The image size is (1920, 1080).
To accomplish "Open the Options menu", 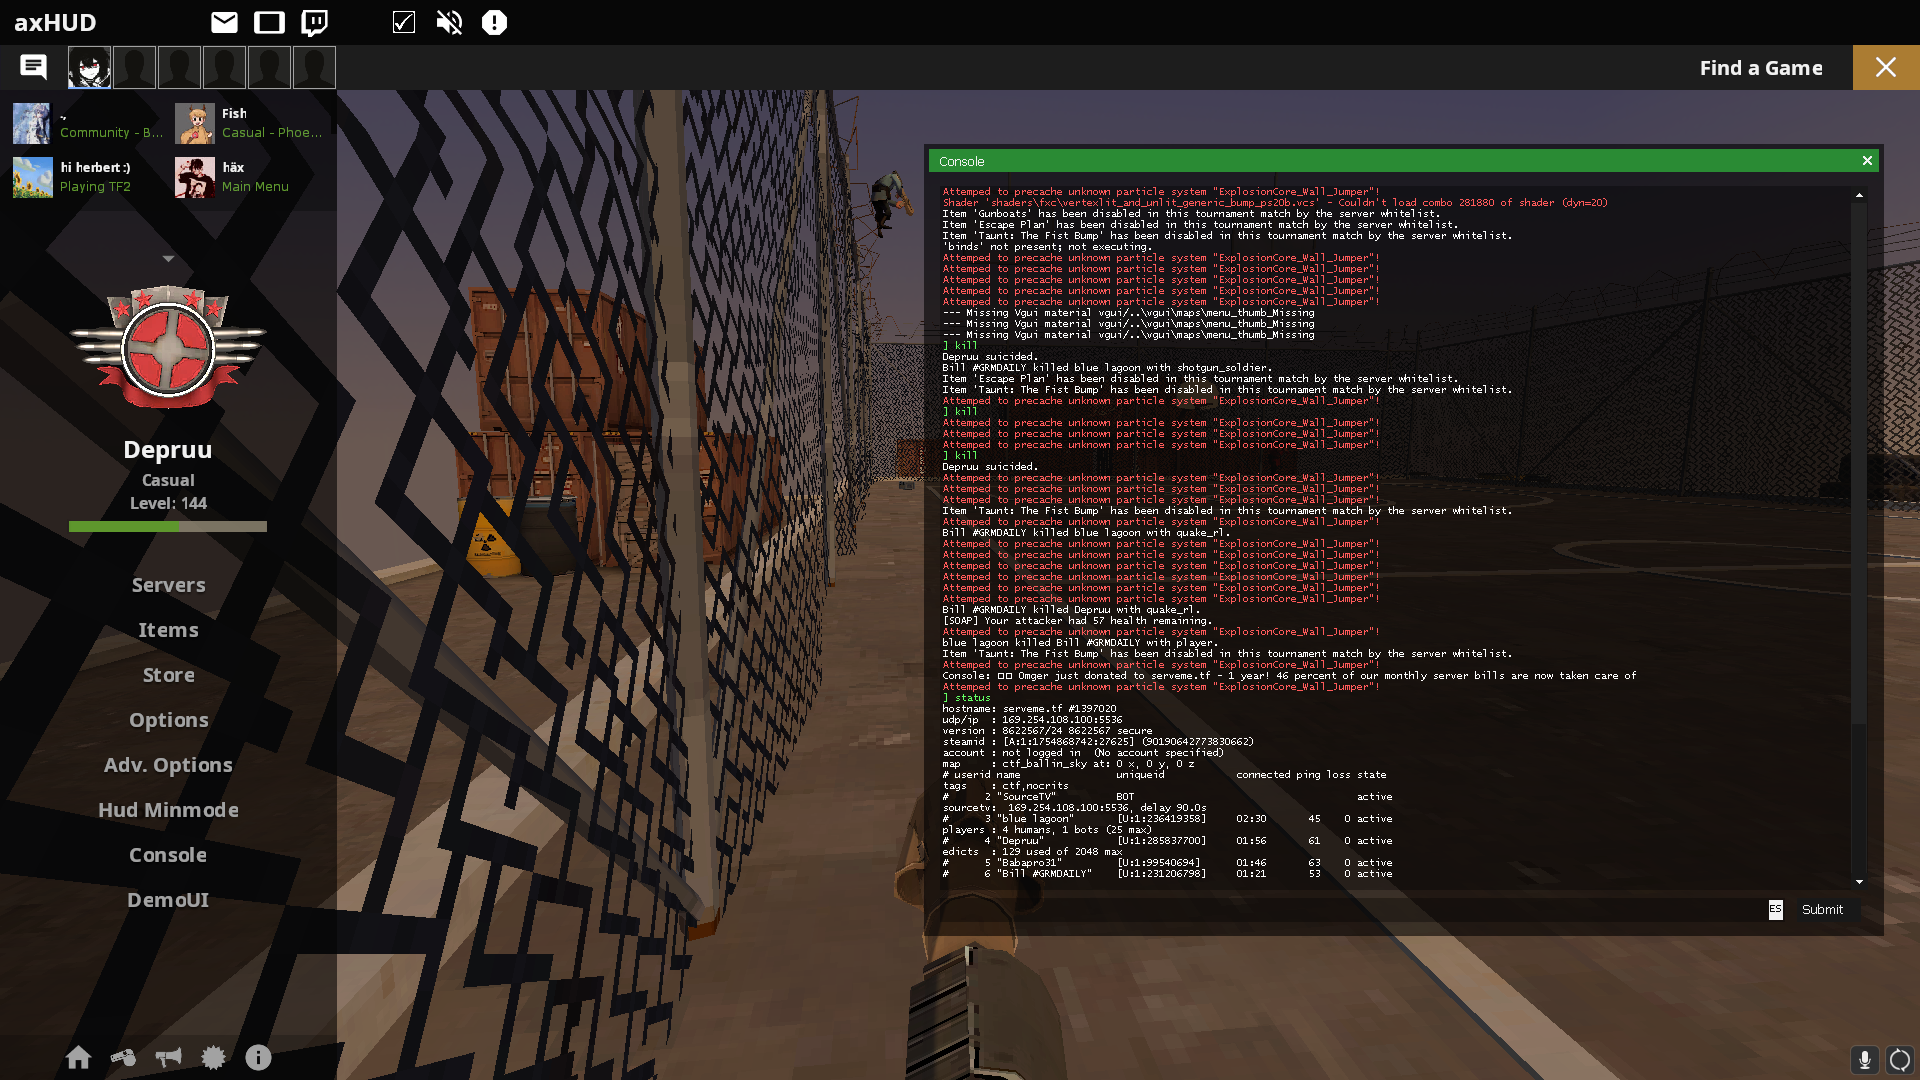I will [168, 720].
